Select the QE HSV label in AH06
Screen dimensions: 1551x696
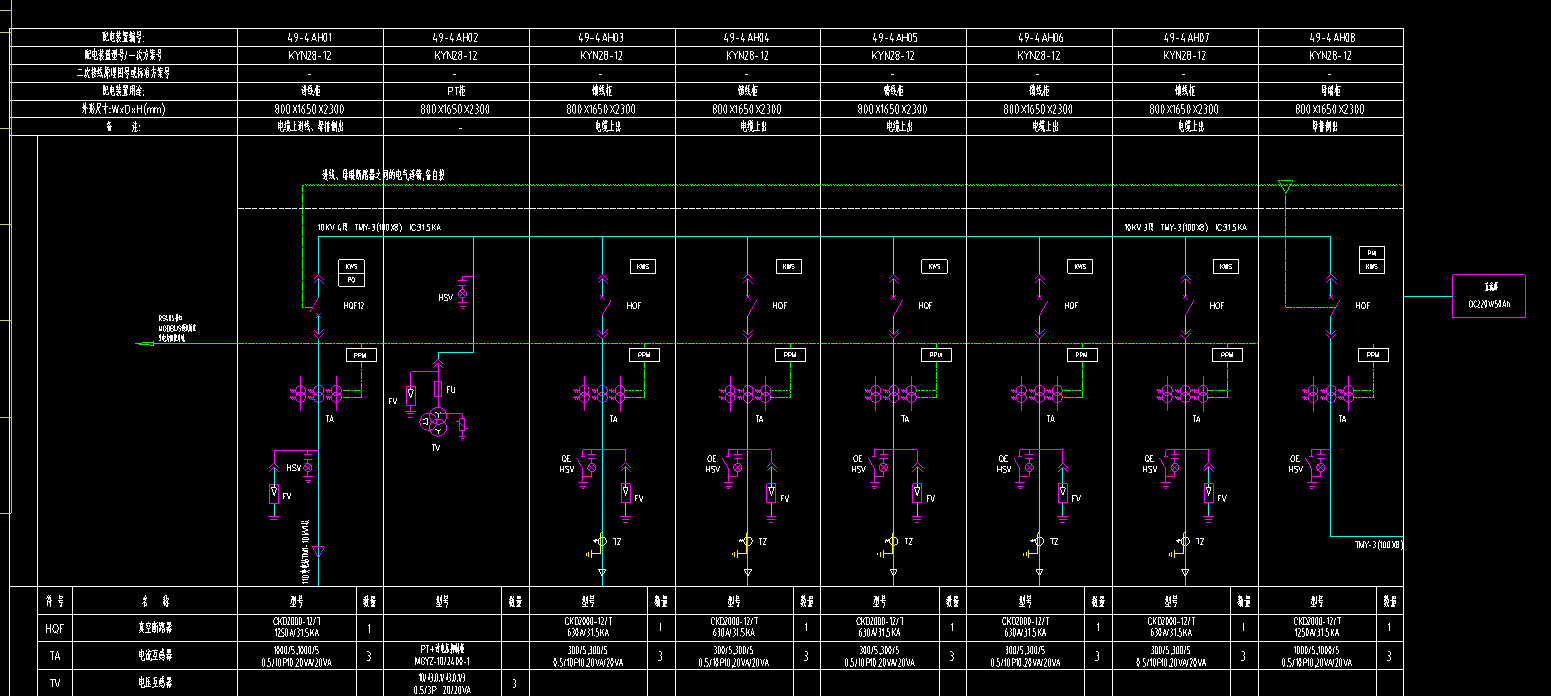coord(1004,464)
